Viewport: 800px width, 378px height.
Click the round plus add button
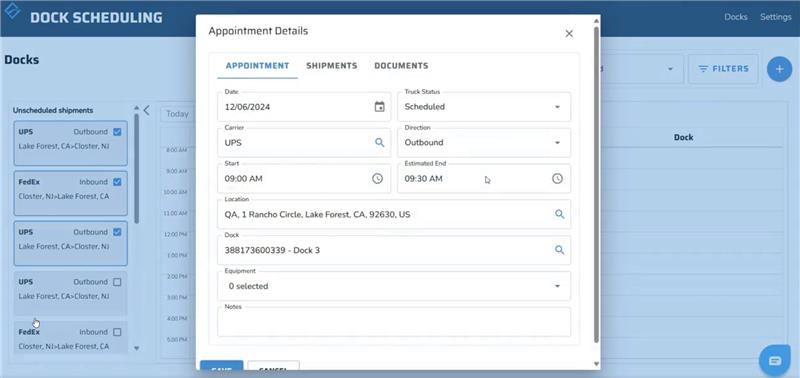[779, 69]
